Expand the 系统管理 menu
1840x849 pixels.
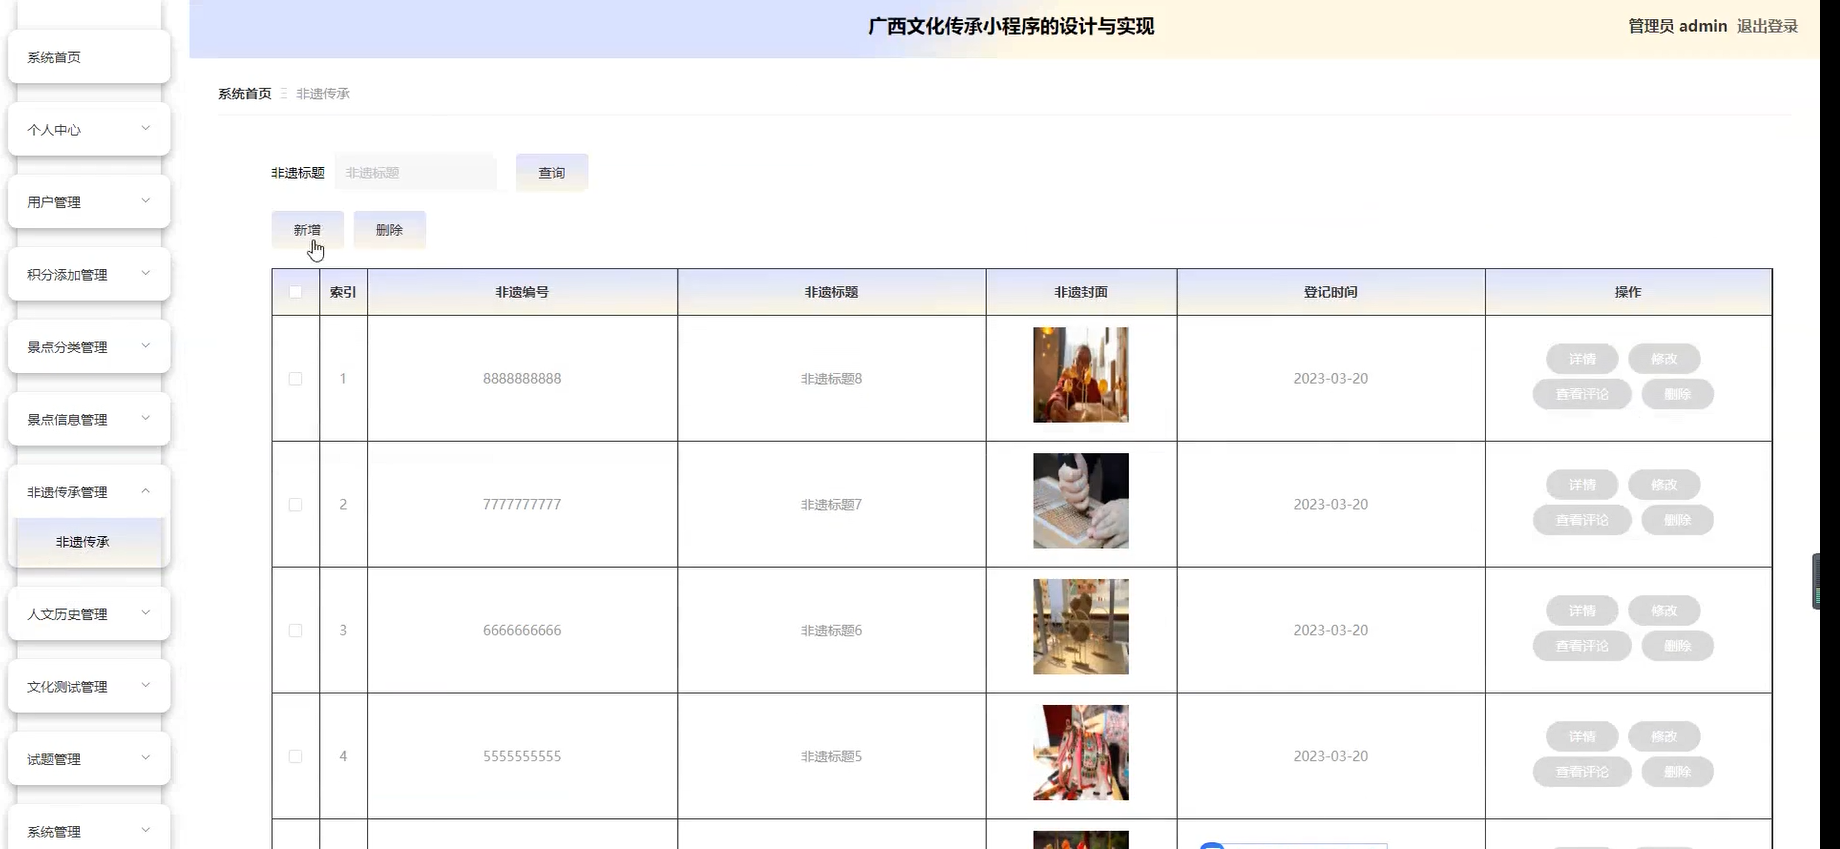click(89, 831)
